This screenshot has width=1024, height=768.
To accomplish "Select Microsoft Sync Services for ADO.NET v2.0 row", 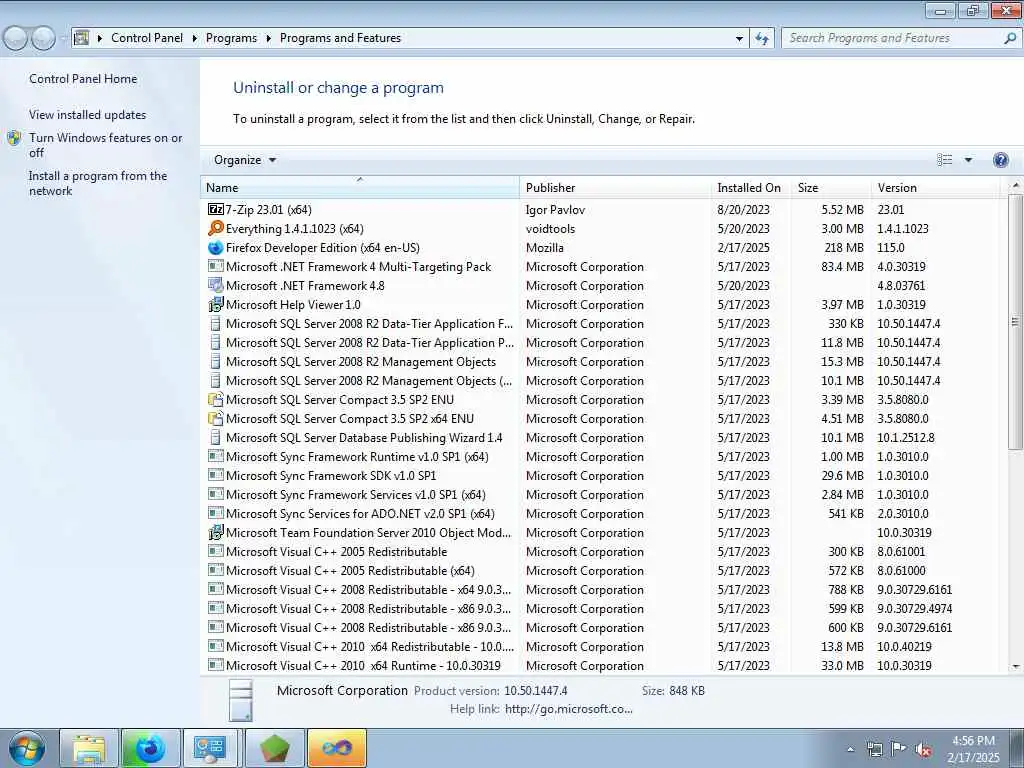I will [x=601, y=514].
